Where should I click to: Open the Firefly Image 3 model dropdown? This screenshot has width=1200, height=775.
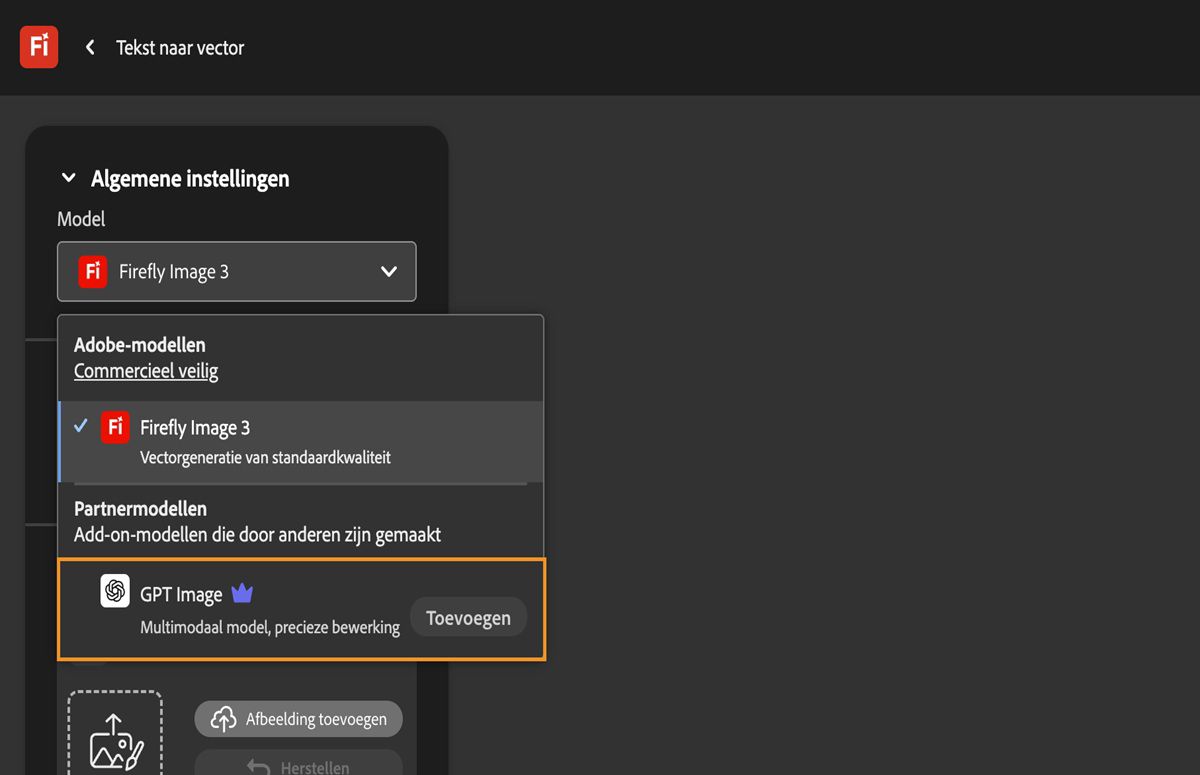click(237, 271)
